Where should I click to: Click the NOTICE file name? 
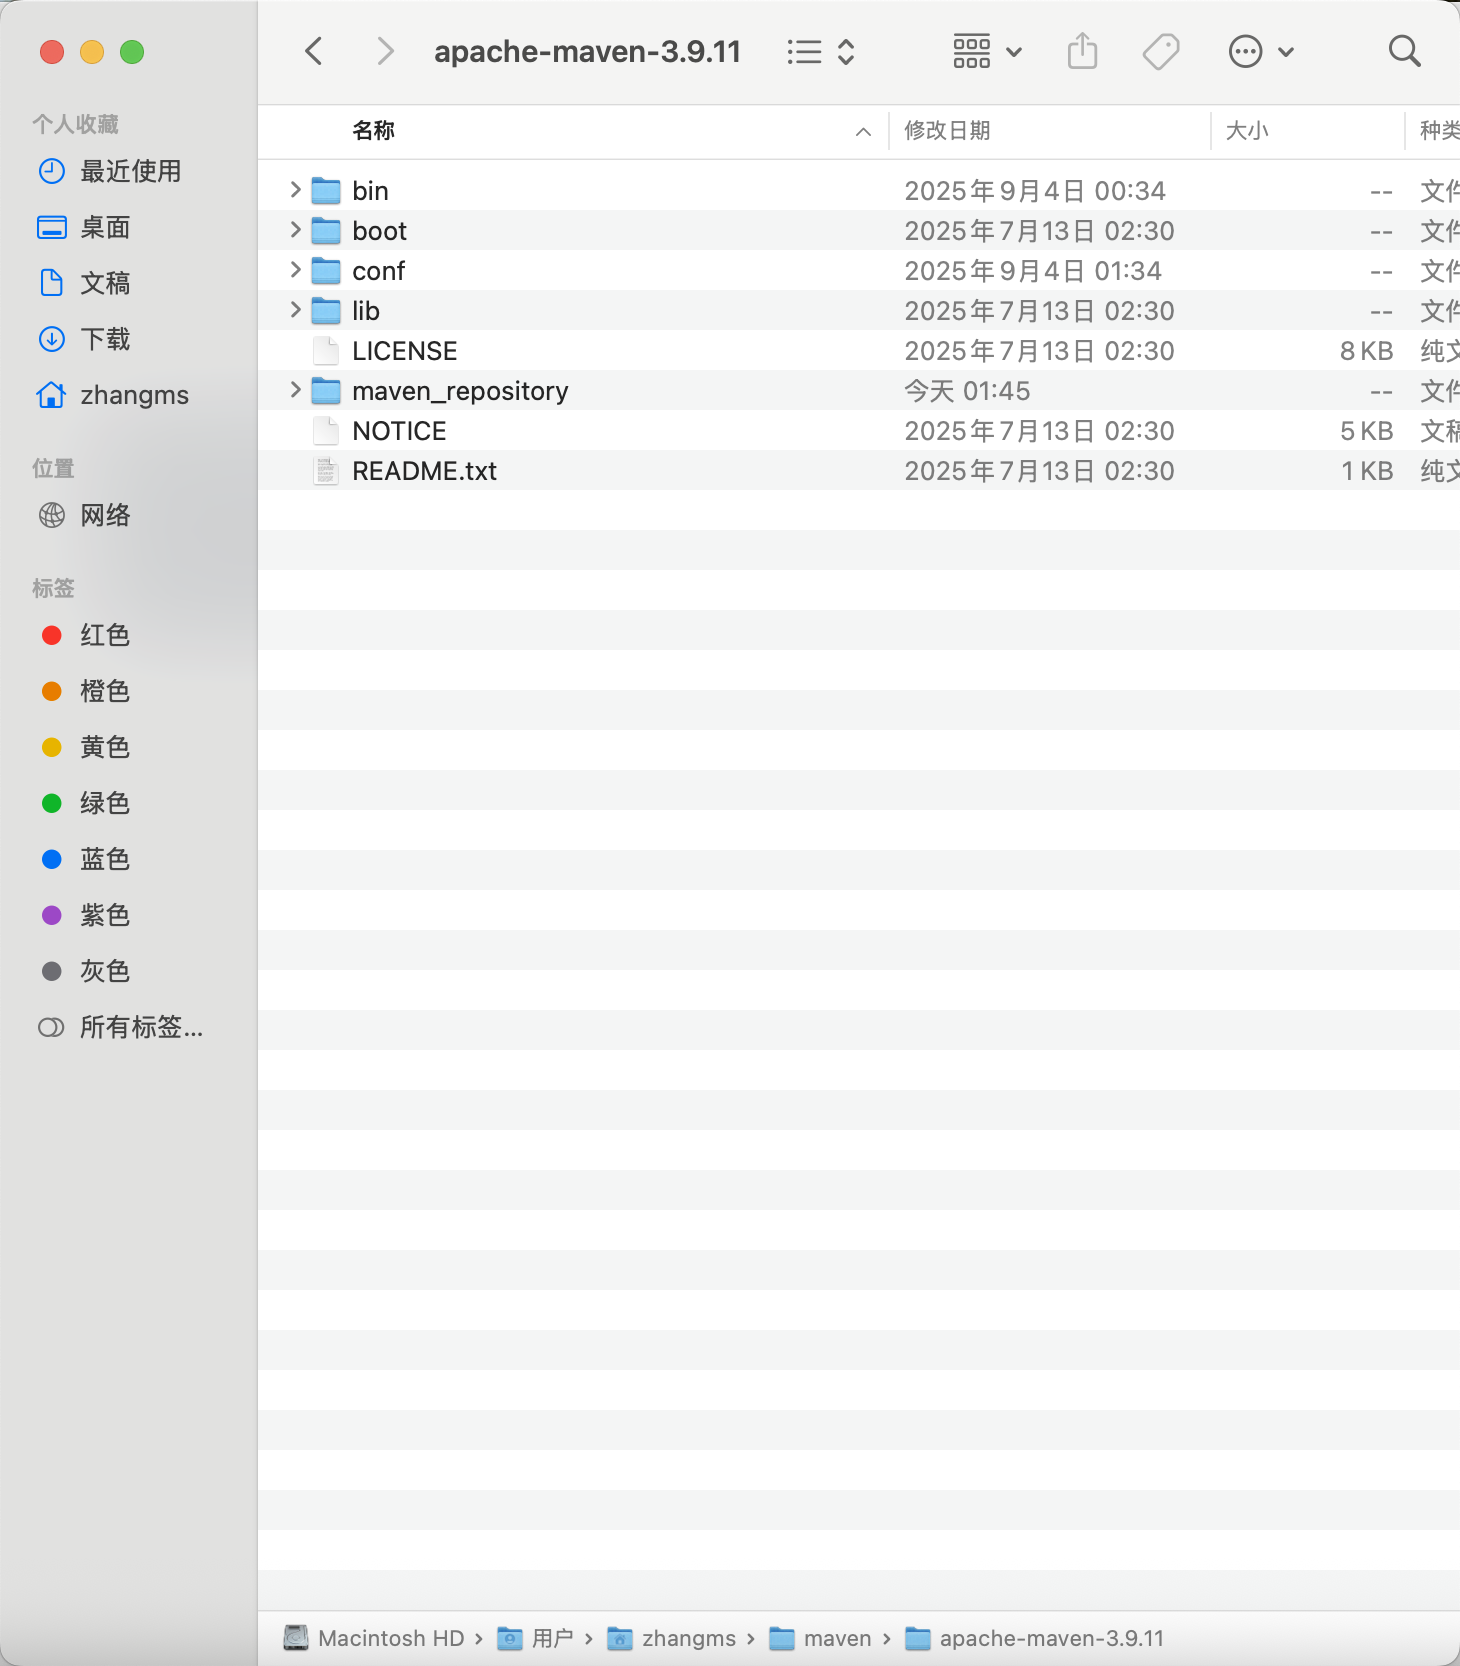coord(399,431)
